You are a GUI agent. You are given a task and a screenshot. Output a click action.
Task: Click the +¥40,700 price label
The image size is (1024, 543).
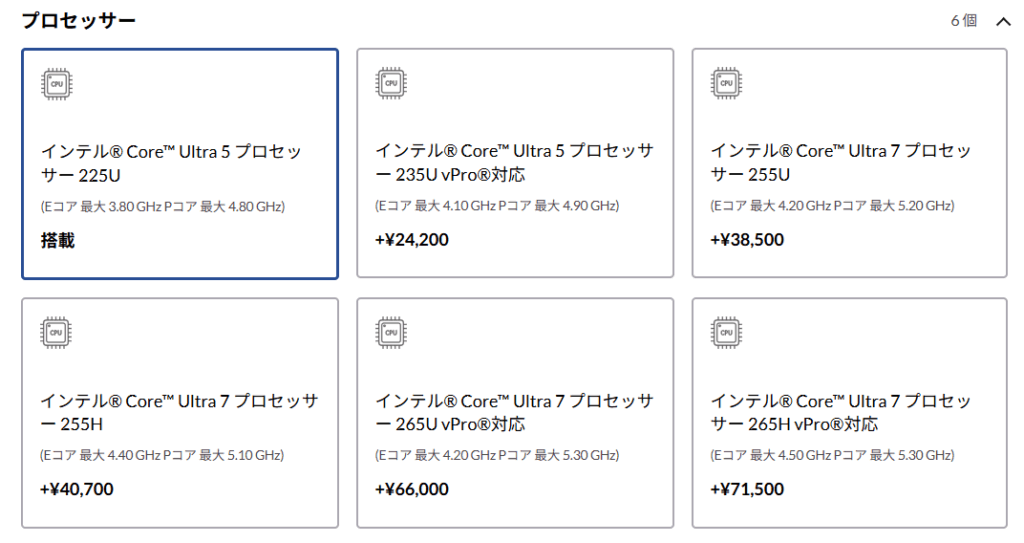tap(77, 489)
